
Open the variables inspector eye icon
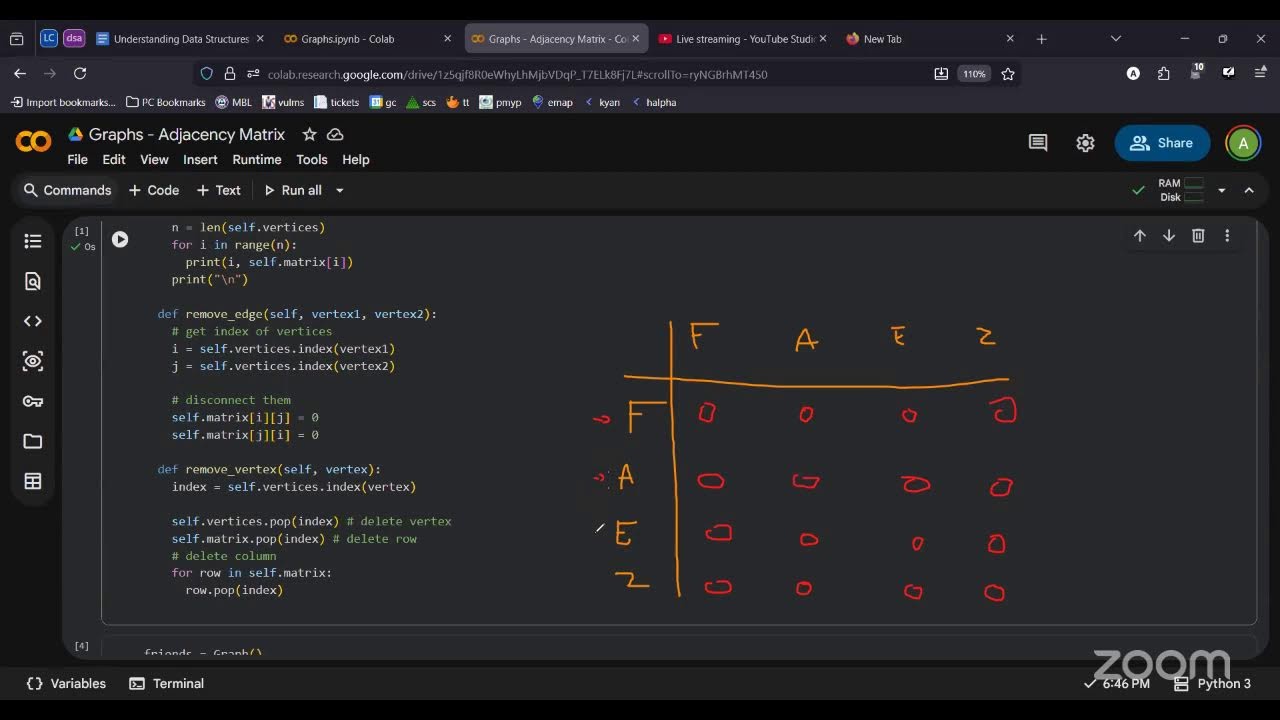[x=33, y=361]
